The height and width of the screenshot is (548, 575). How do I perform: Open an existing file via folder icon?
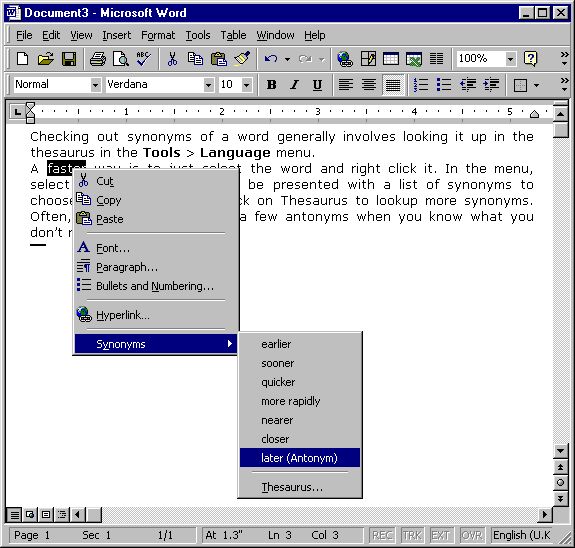pos(45,59)
